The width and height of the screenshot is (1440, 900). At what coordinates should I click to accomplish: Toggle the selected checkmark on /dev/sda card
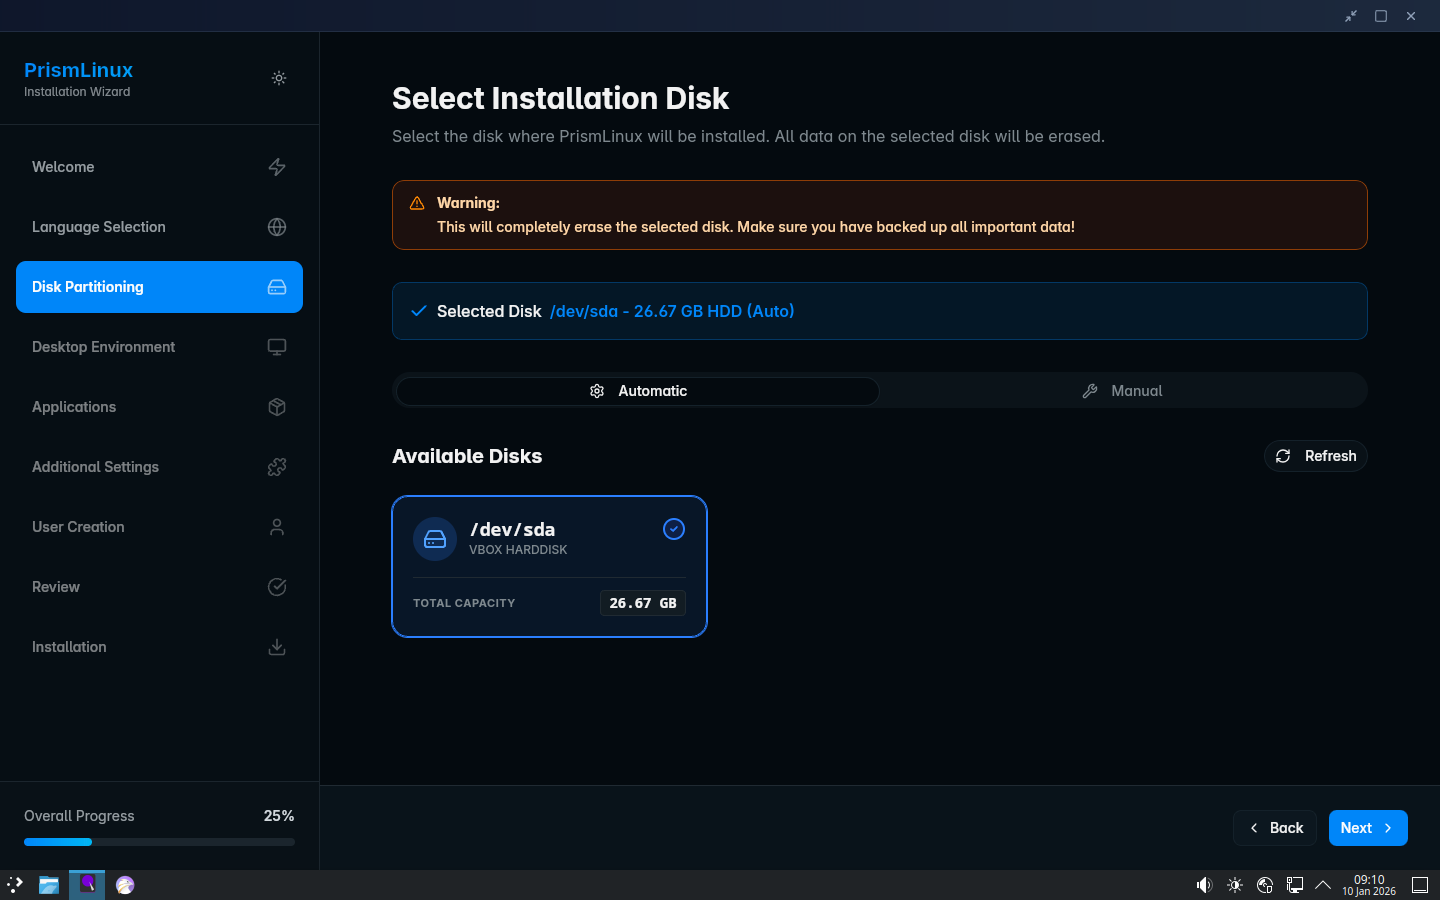tap(674, 529)
